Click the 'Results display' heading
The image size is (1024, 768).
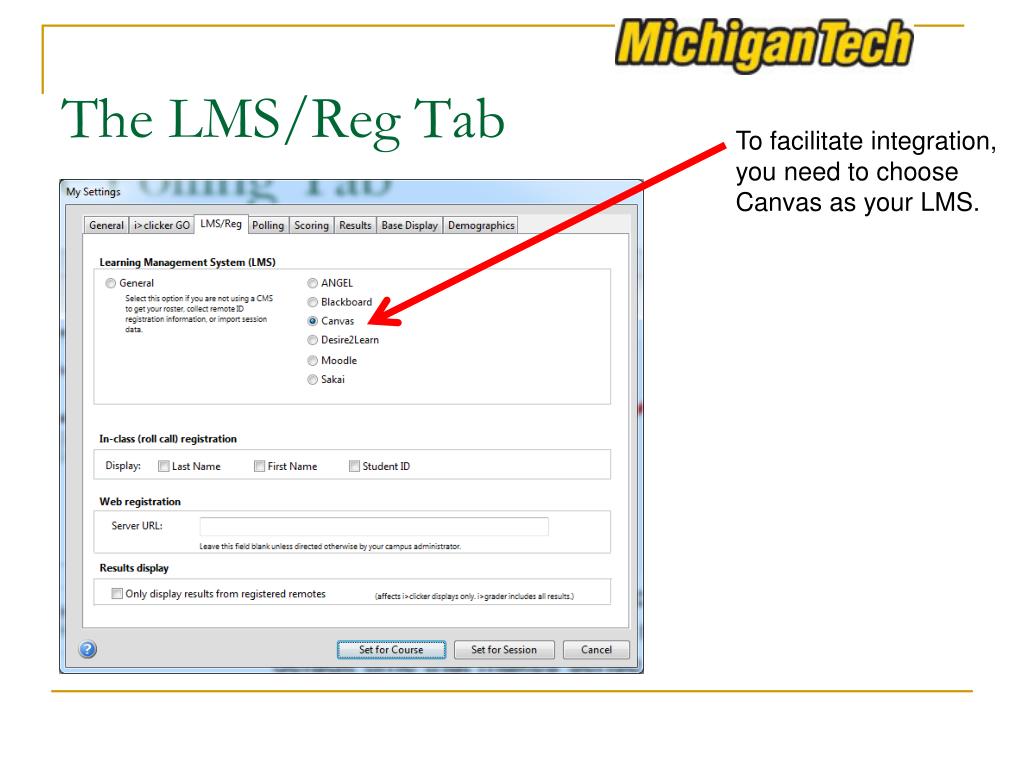point(134,568)
